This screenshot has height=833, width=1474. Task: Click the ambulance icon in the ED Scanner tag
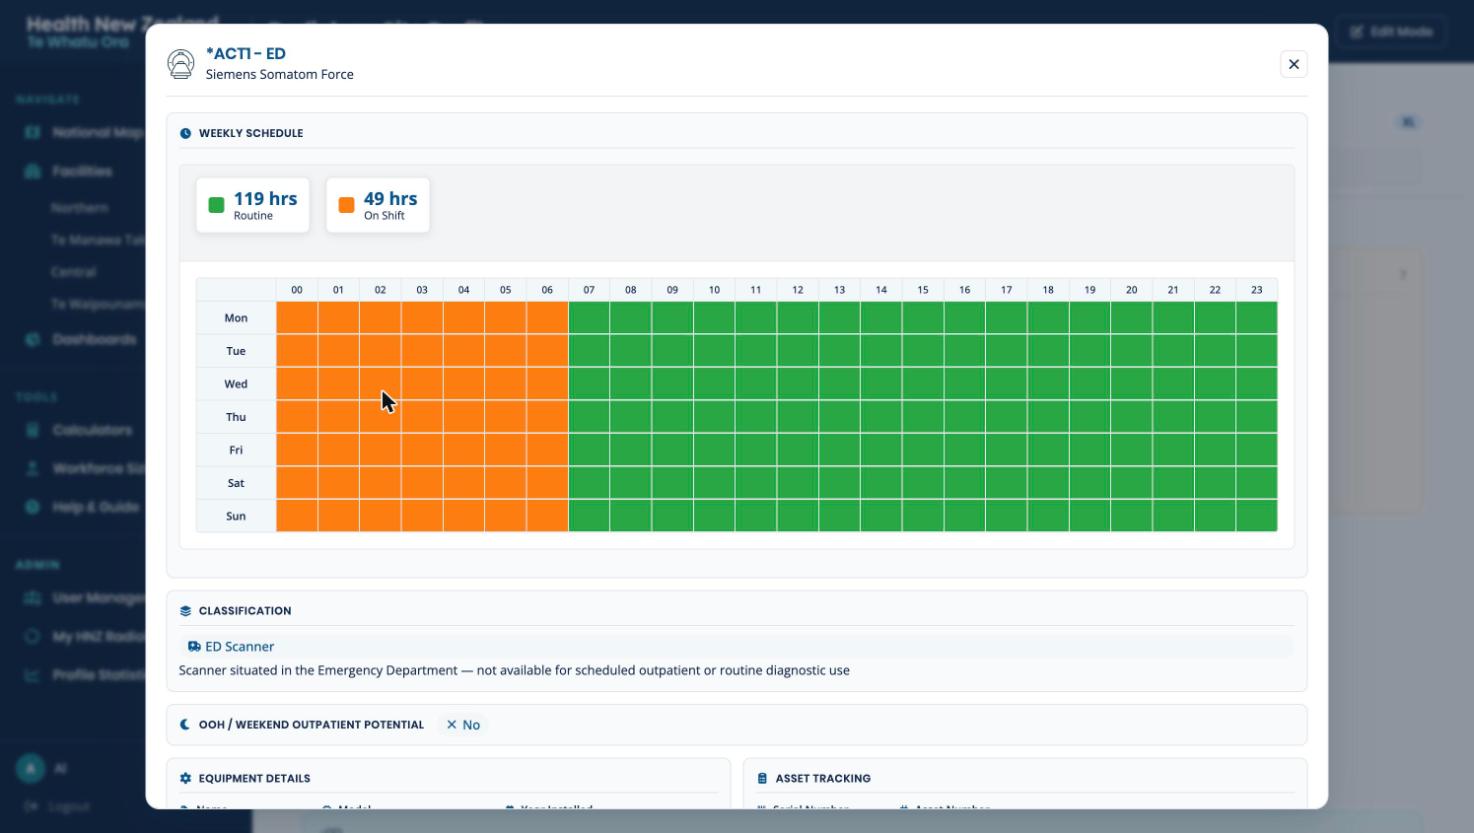194,647
